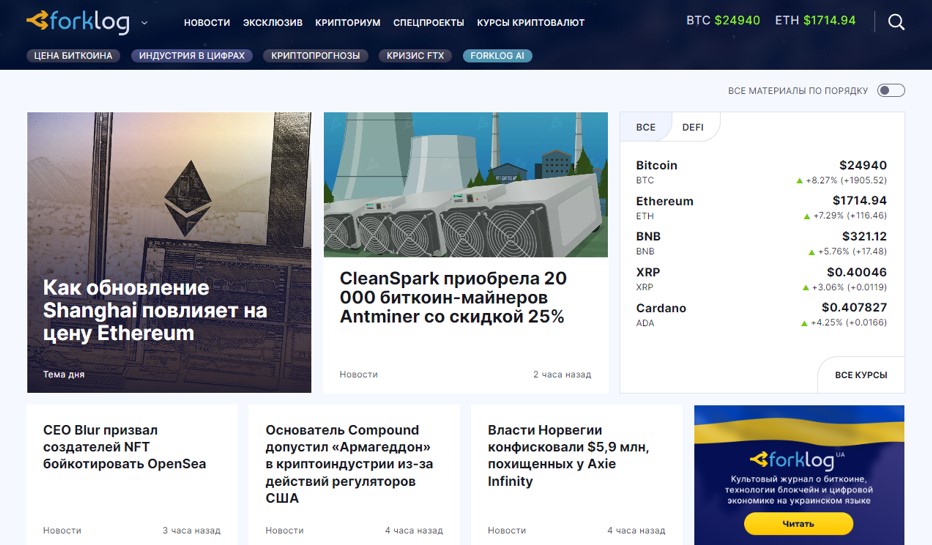Open CleanSpark Antminer article headline
The width and height of the screenshot is (932, 545).
point(453,297)
